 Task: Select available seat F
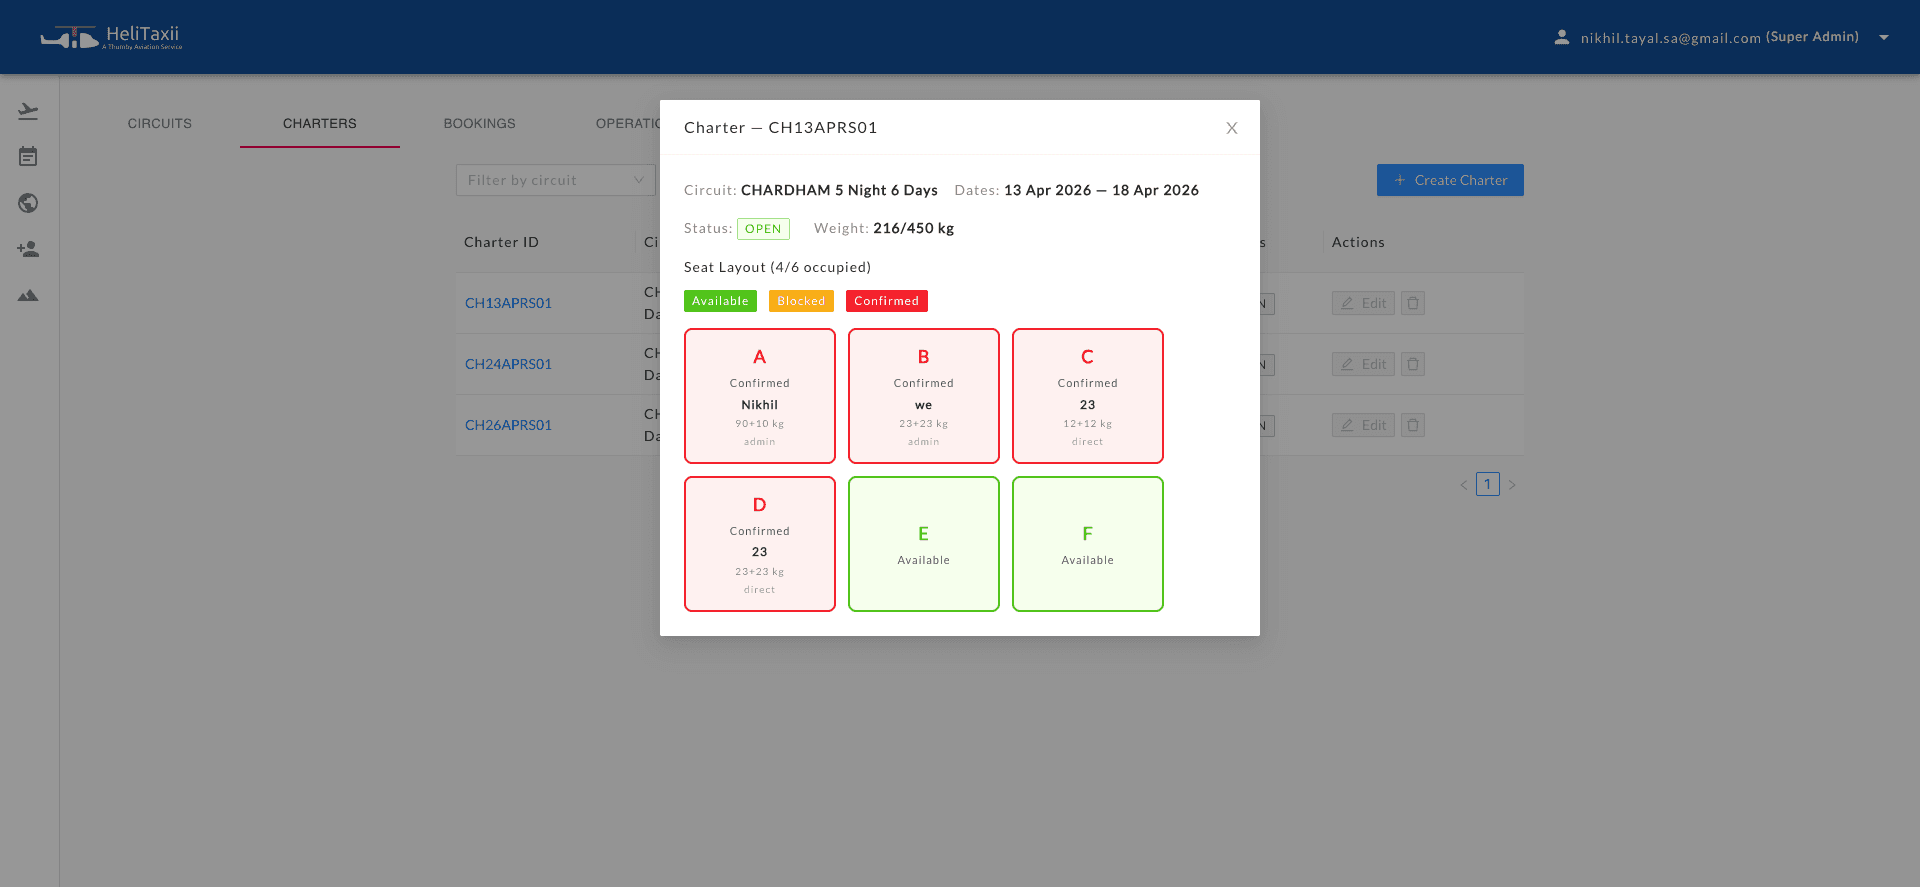1088,544
